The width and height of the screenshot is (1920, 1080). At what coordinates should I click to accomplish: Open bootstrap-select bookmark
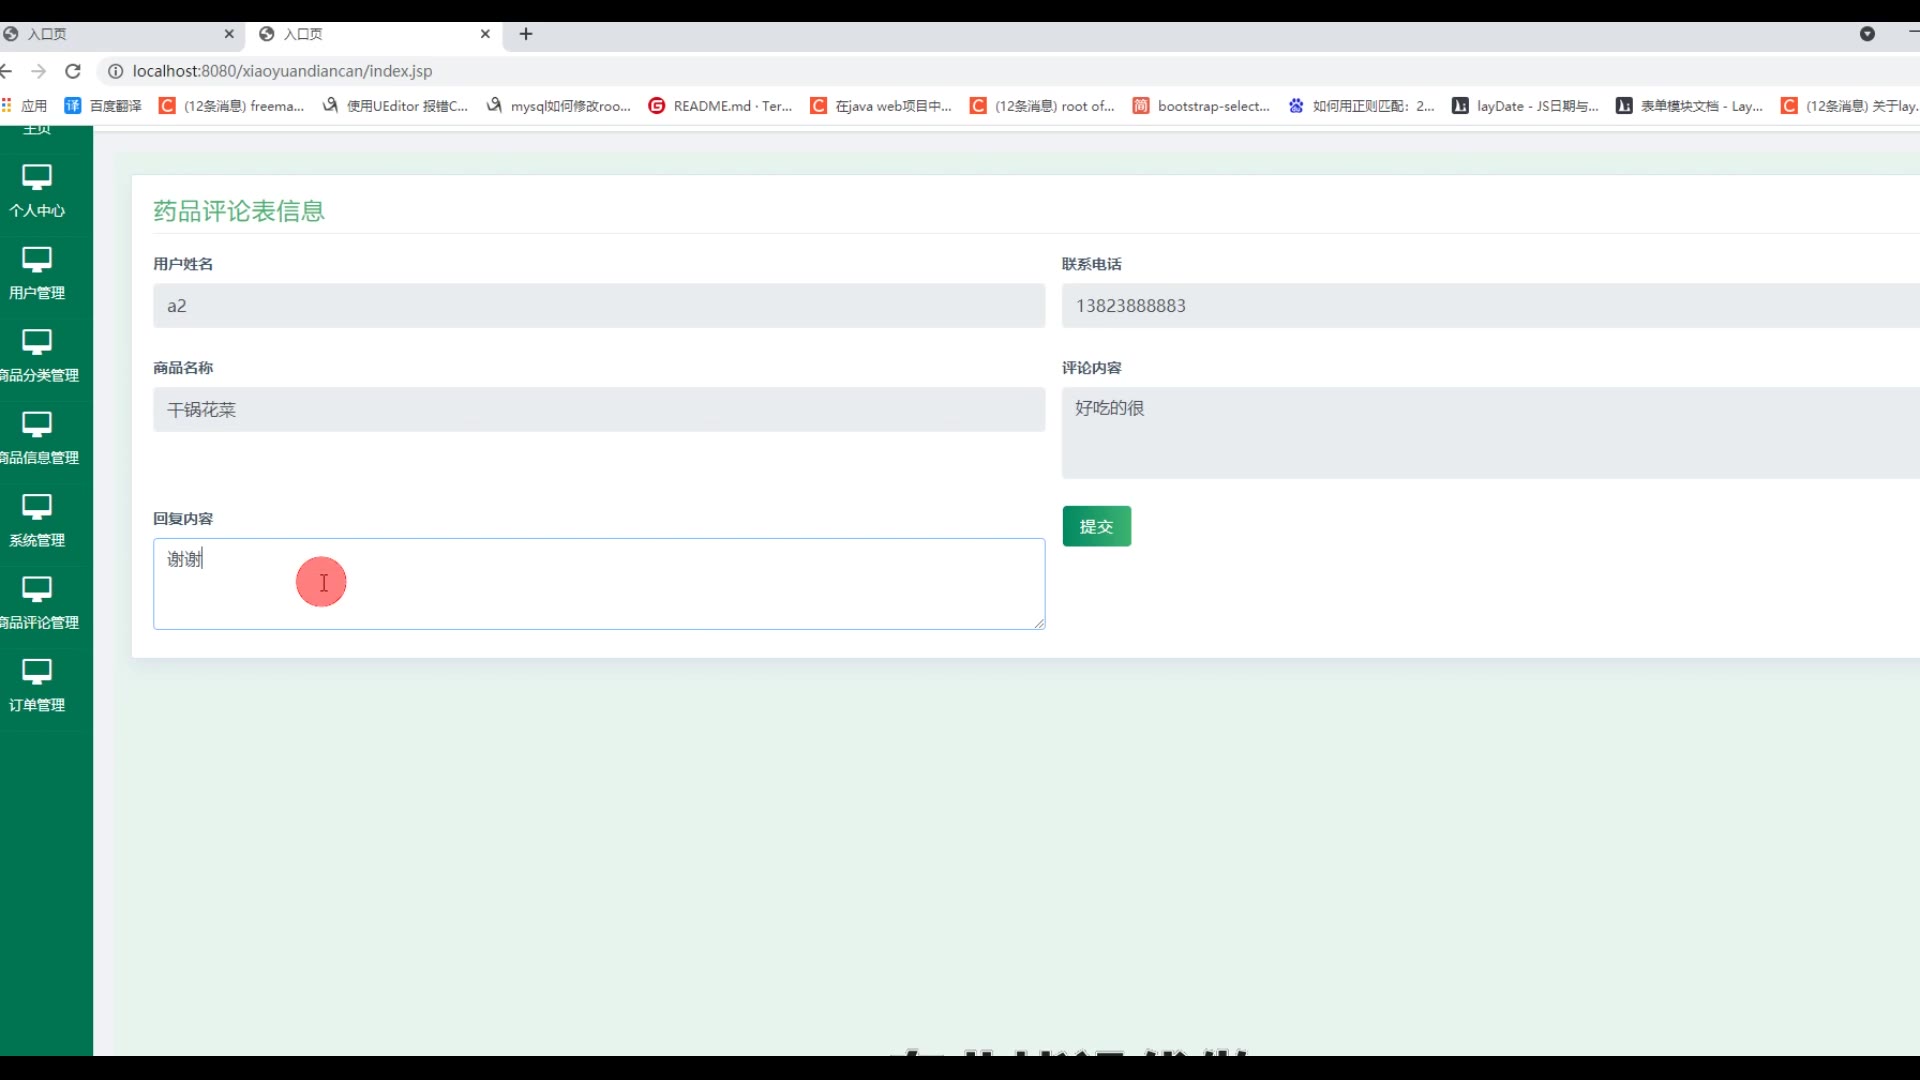pos(1202,106)
